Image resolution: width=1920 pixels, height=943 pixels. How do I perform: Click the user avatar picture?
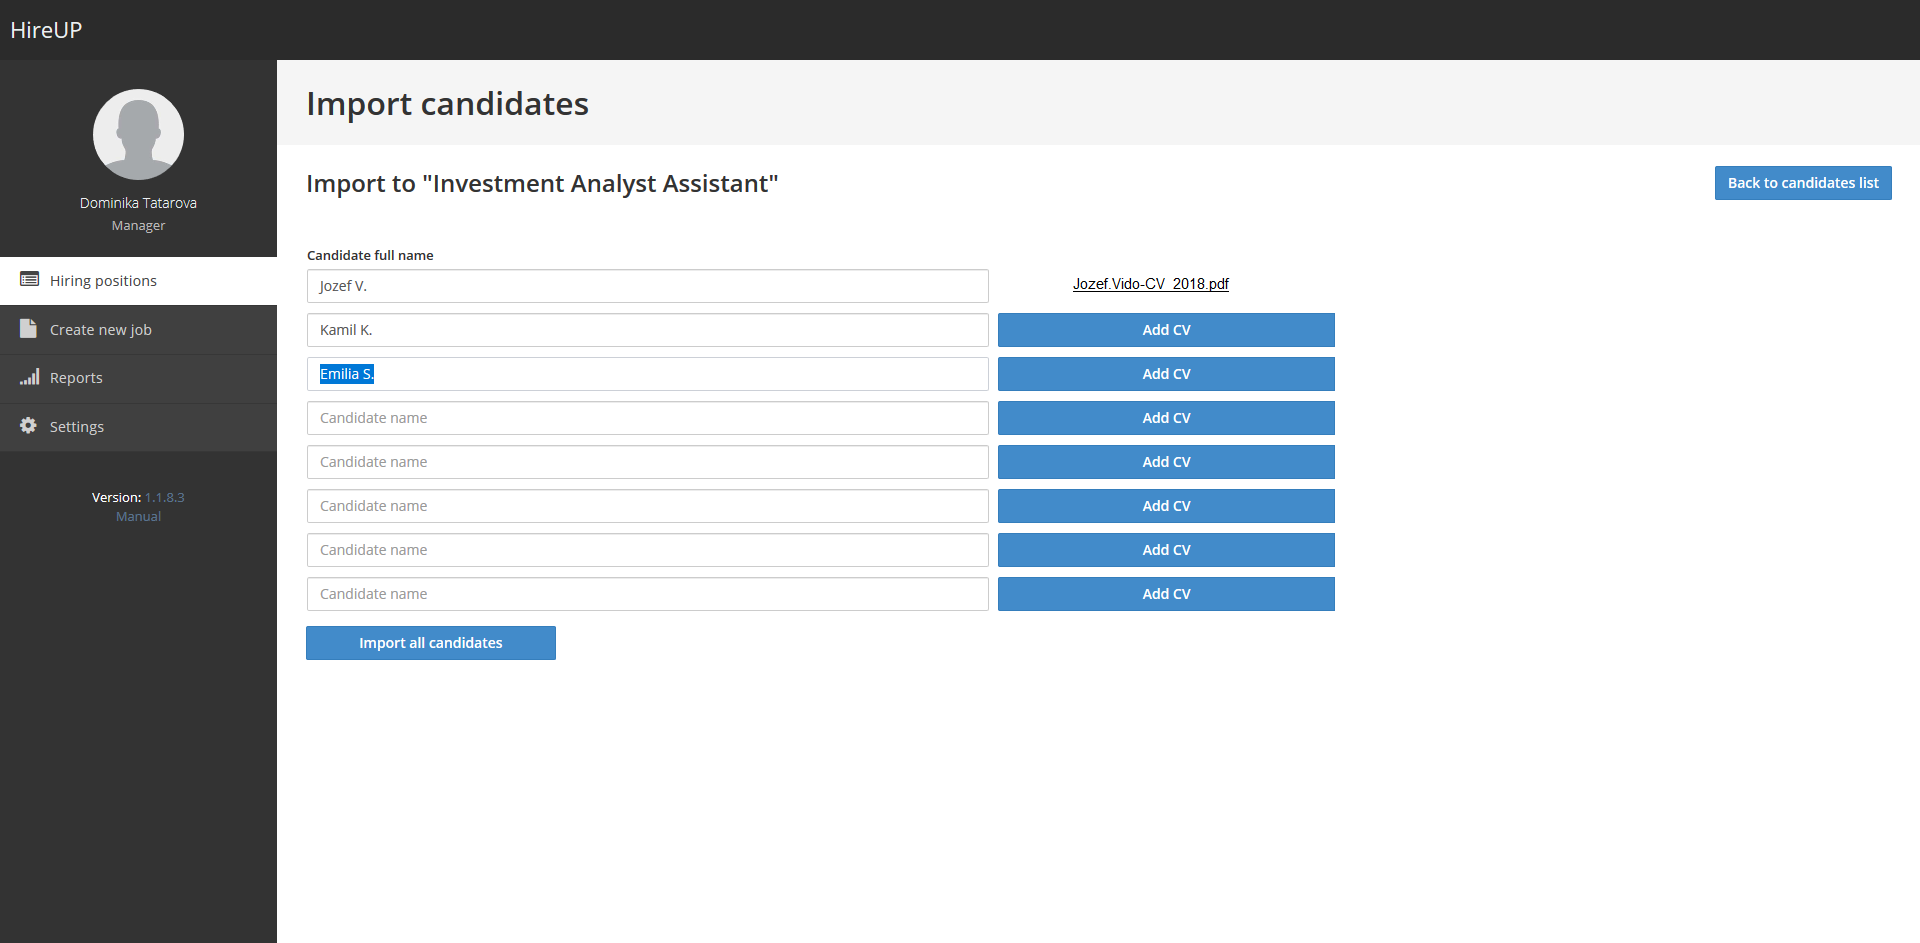click(138, 135)
